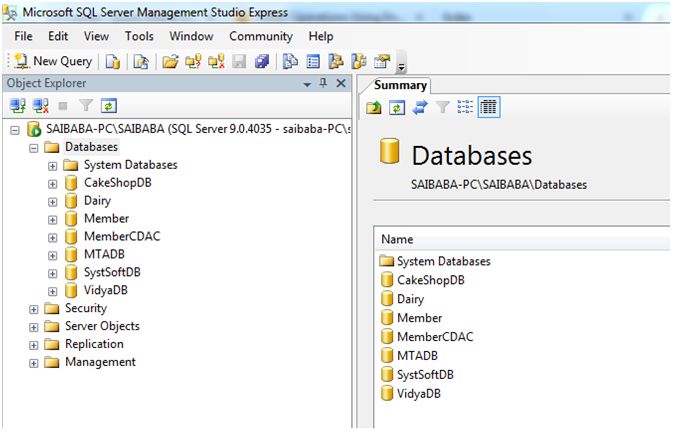The image size is (676, 432).
Task: Click the folder icon with question mark
Action: tap(193, 62)
